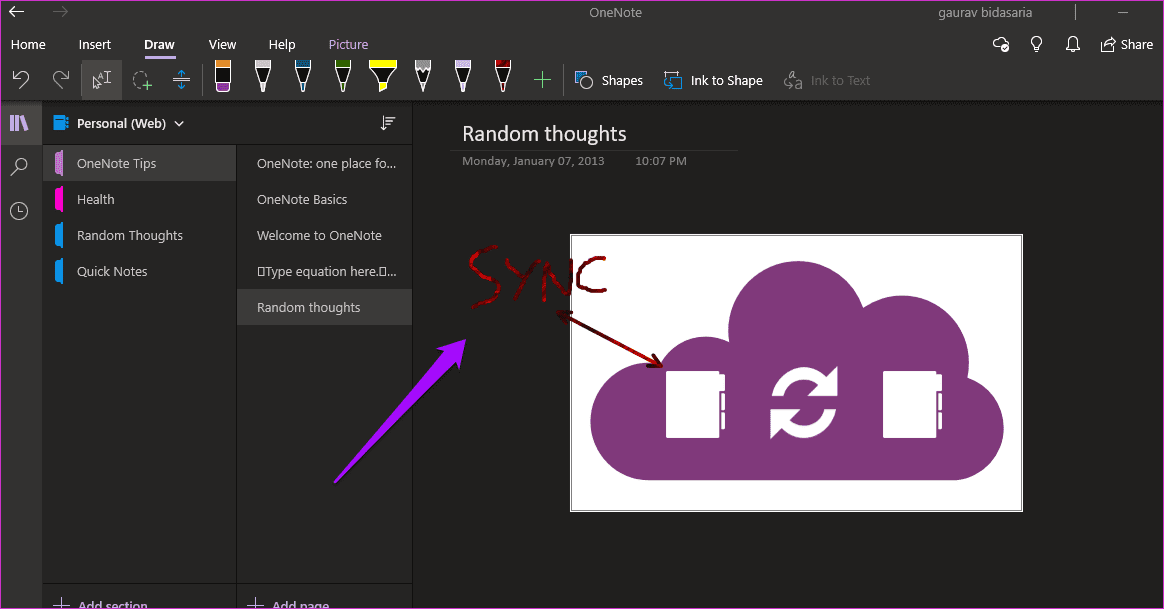Image resolution: width=1164 pixels, height=609 pixels.
Task: Pick the blue pen
Action: [x=303, y=76]
